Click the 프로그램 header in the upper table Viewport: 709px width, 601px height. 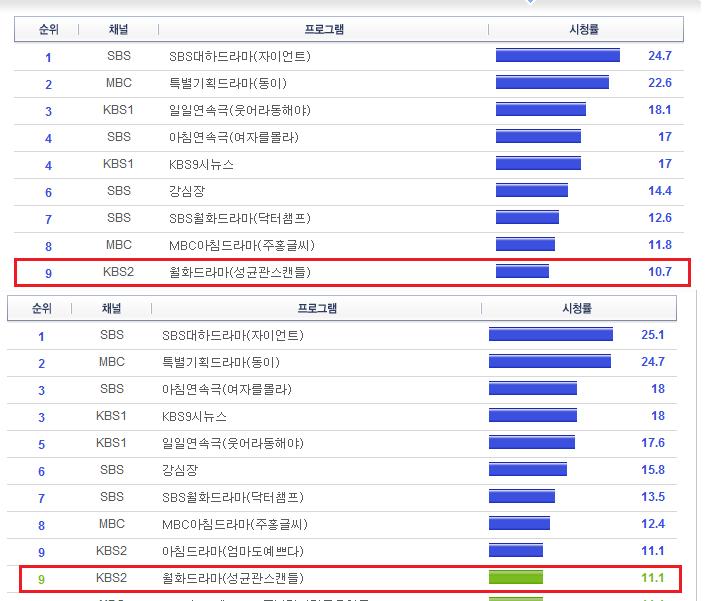(324, 29)
